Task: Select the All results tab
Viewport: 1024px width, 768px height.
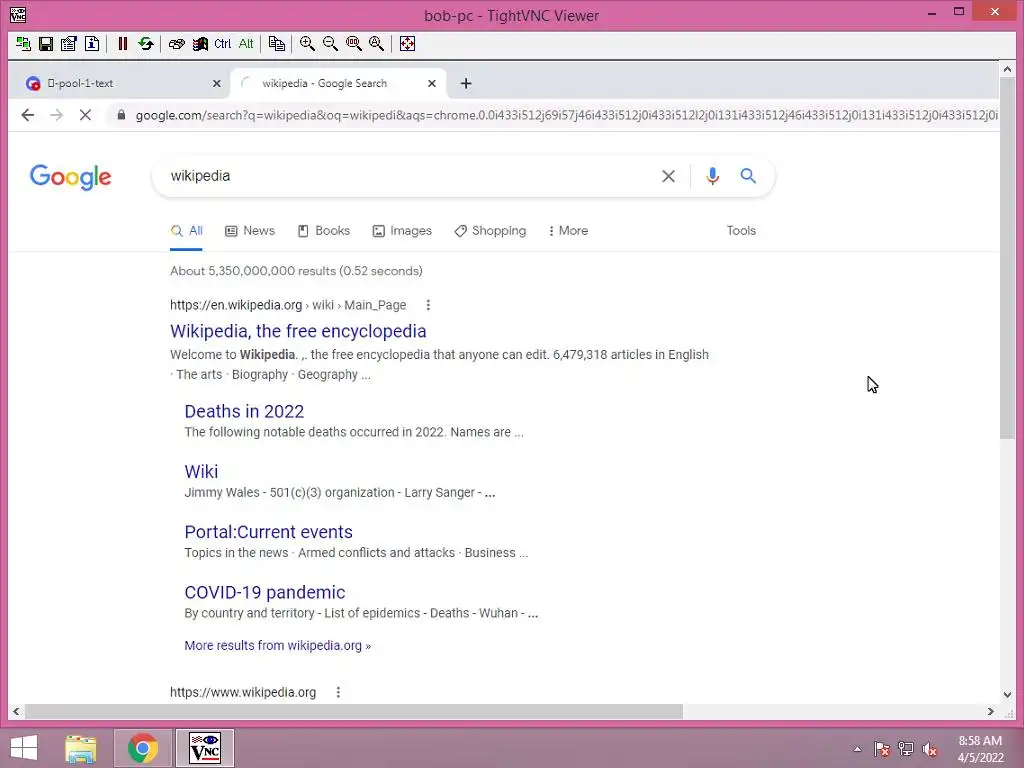Action: pyautogui.click(x=186, y=231)
